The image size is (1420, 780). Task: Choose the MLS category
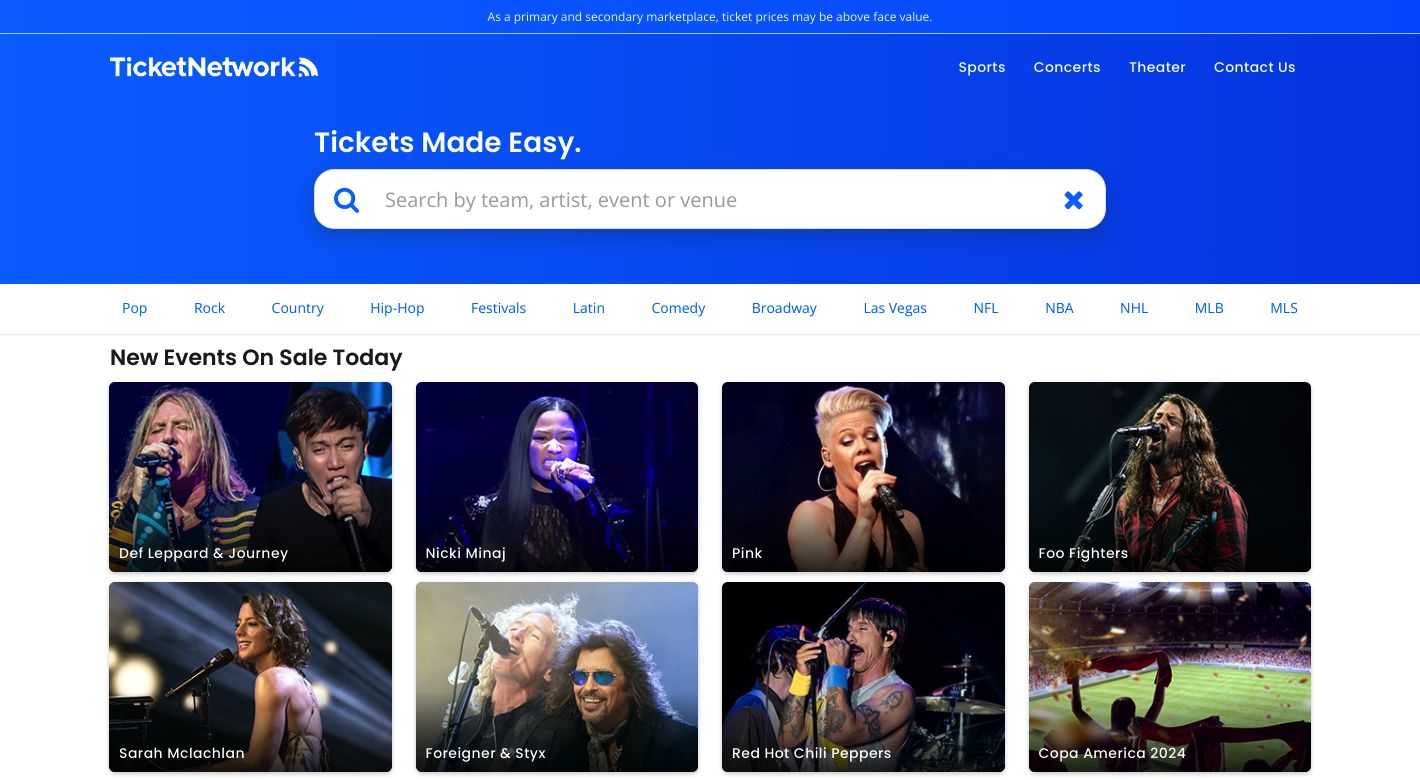pos(1284,308)
